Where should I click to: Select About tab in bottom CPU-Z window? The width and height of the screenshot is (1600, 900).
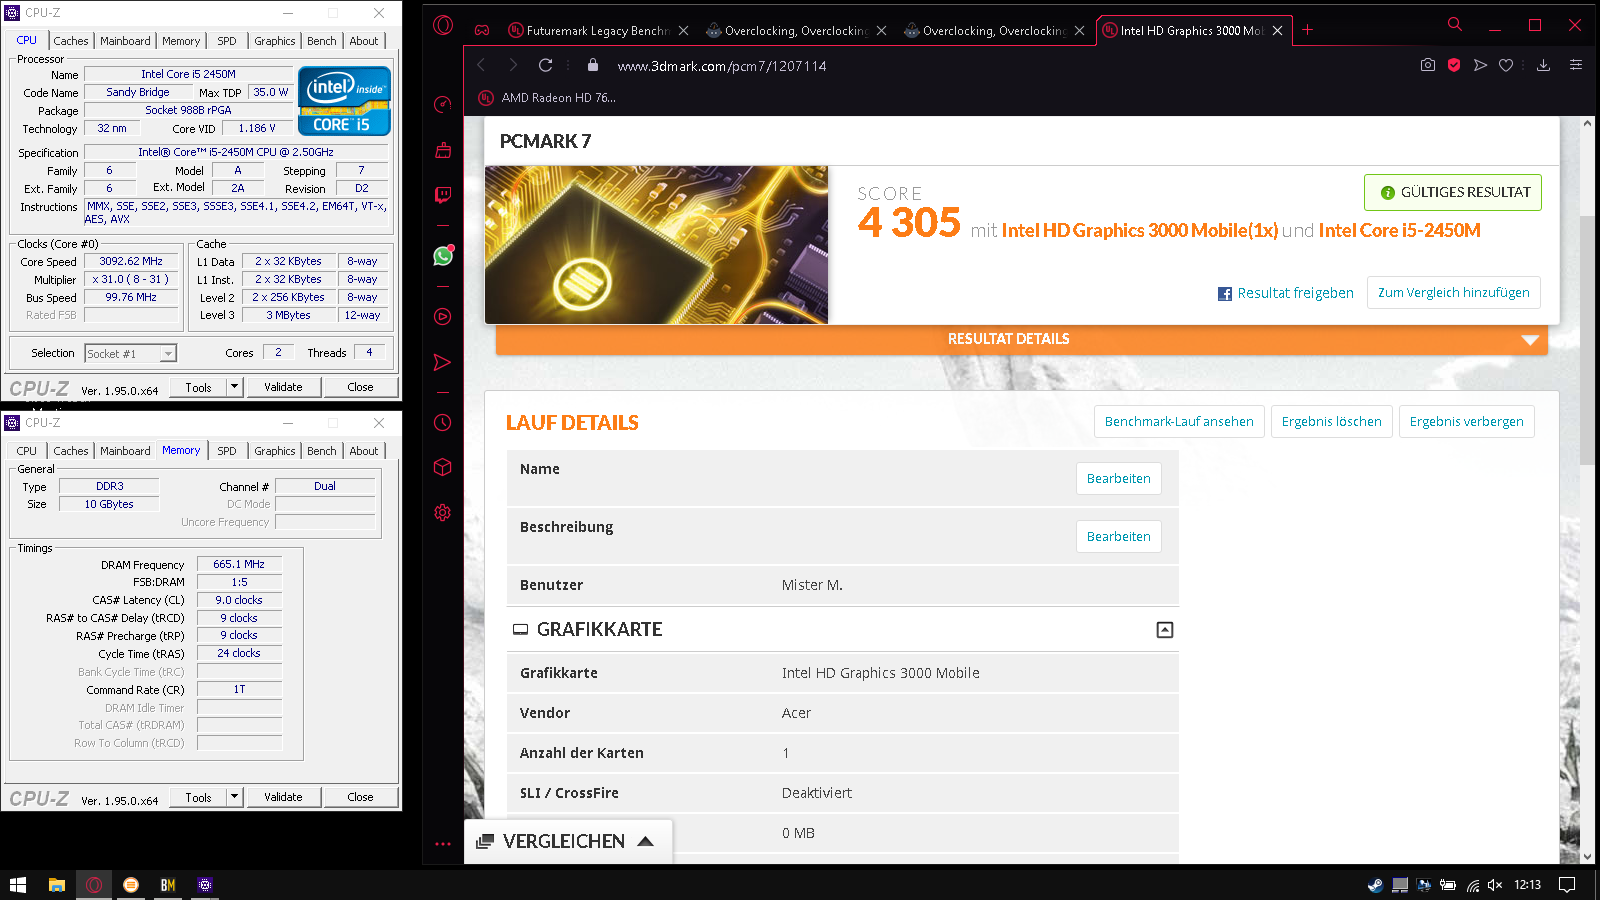(364, 451)
